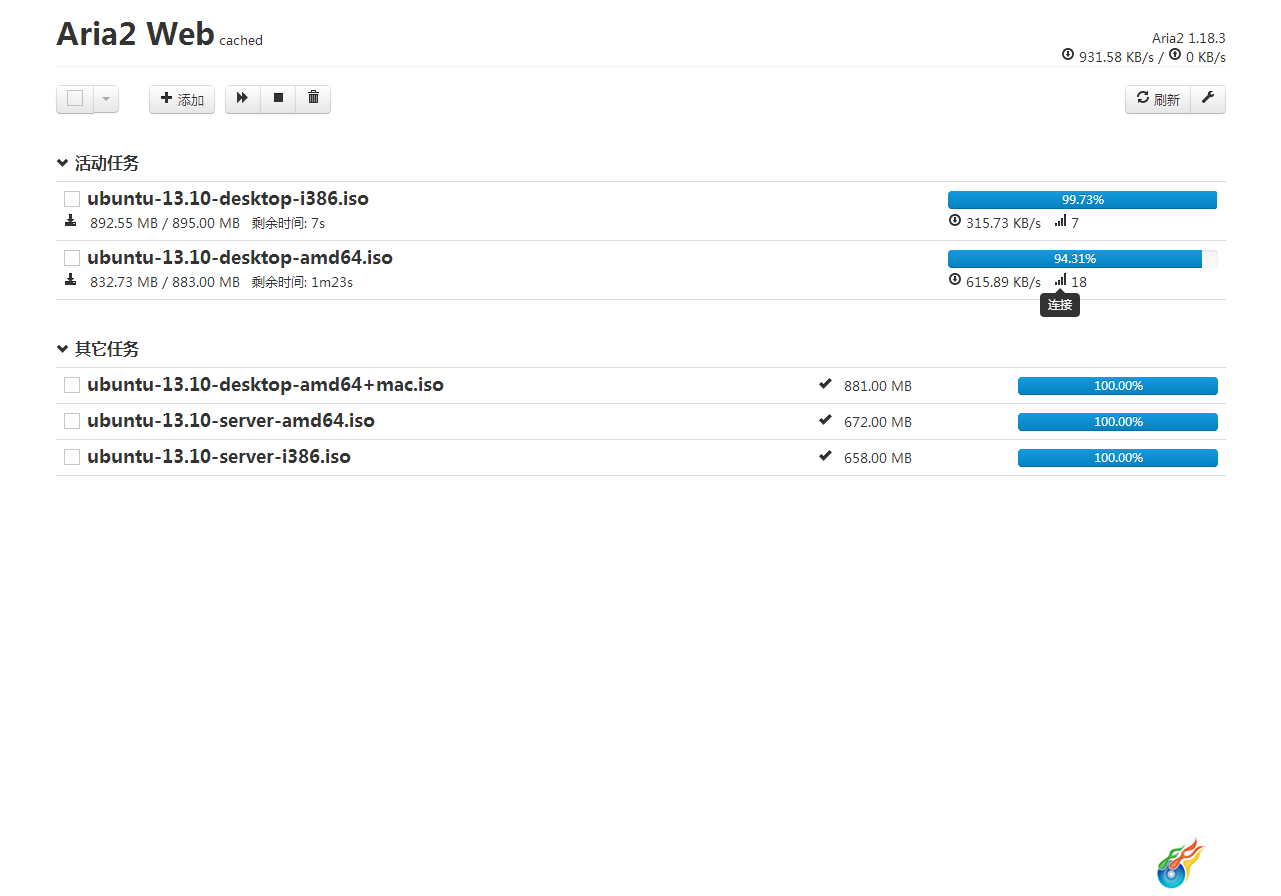Image resolution: width=1281 pixels, height=896 pixels.
Task: Click checkmark icon beside 881.00 MB
Action: coord(825,384)
